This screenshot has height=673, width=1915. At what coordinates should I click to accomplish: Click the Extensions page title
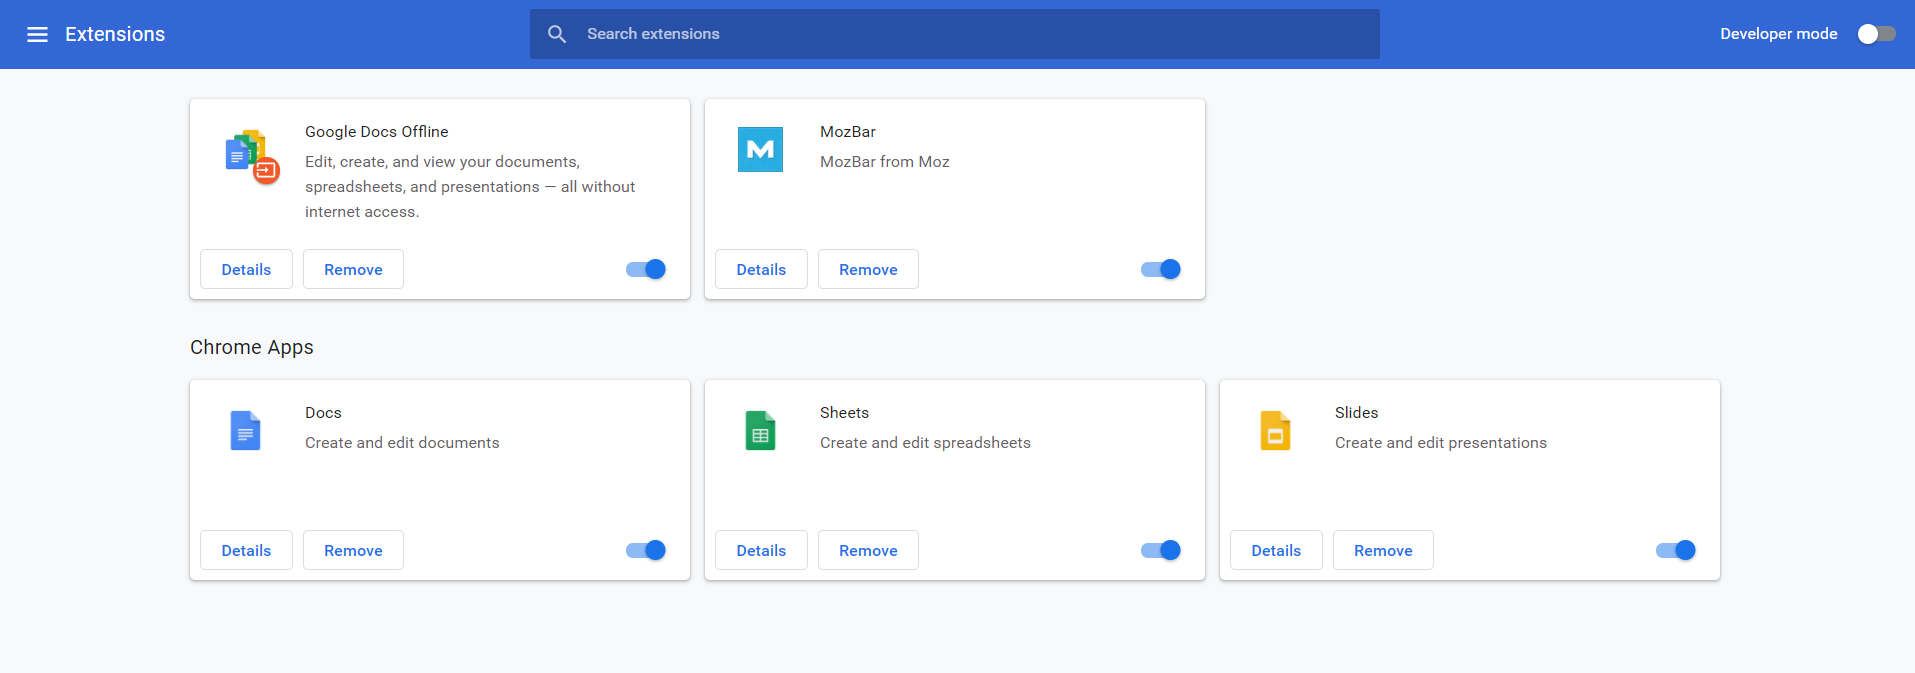tap(115, 34)
